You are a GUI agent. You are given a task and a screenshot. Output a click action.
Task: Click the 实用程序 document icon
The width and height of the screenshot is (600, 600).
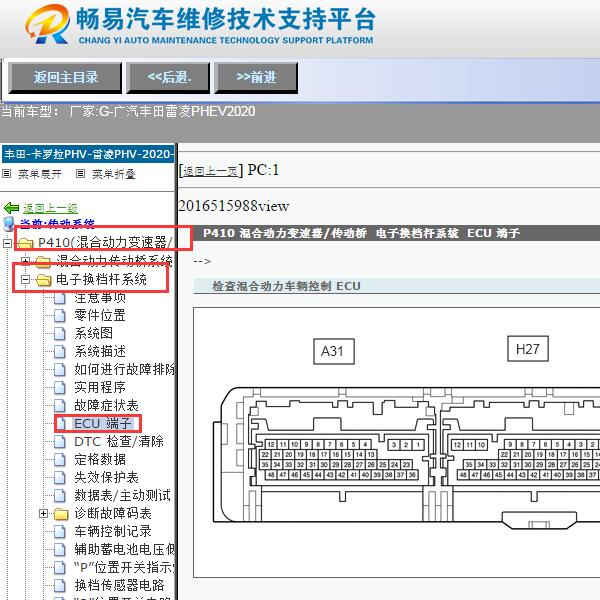click(x=60, y=387)
